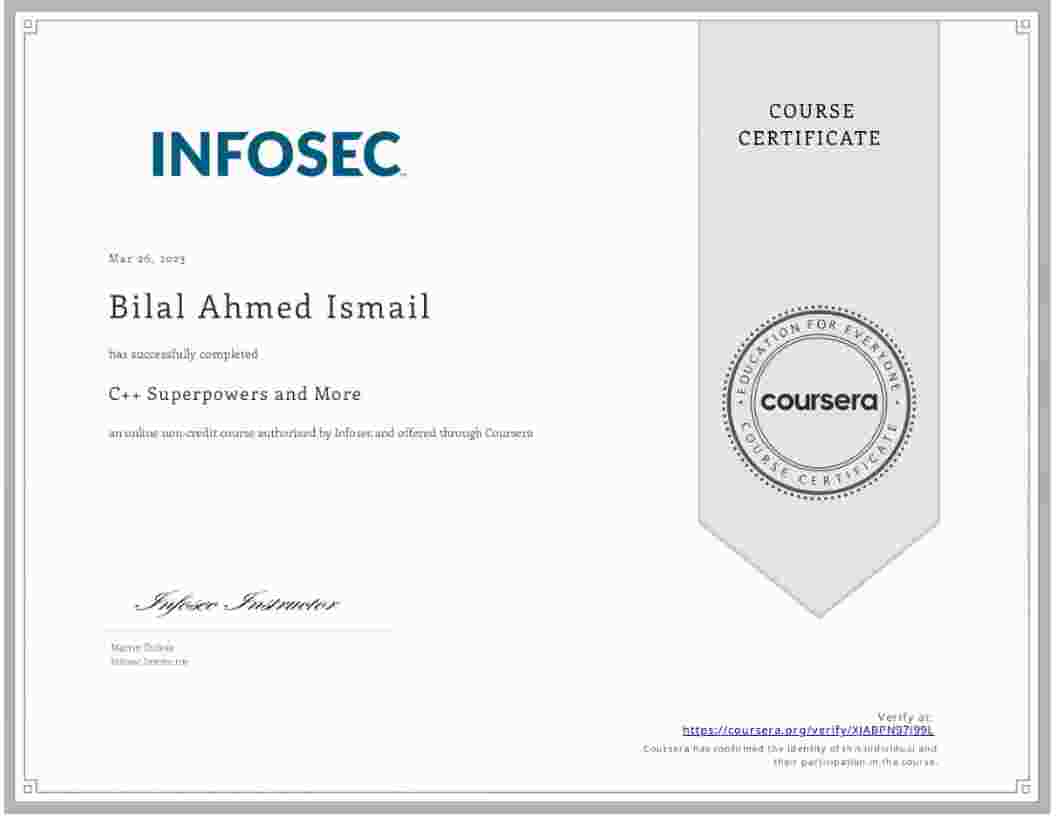
Task: Click the Coursera seal badge
Action: (x=819, y=401)
